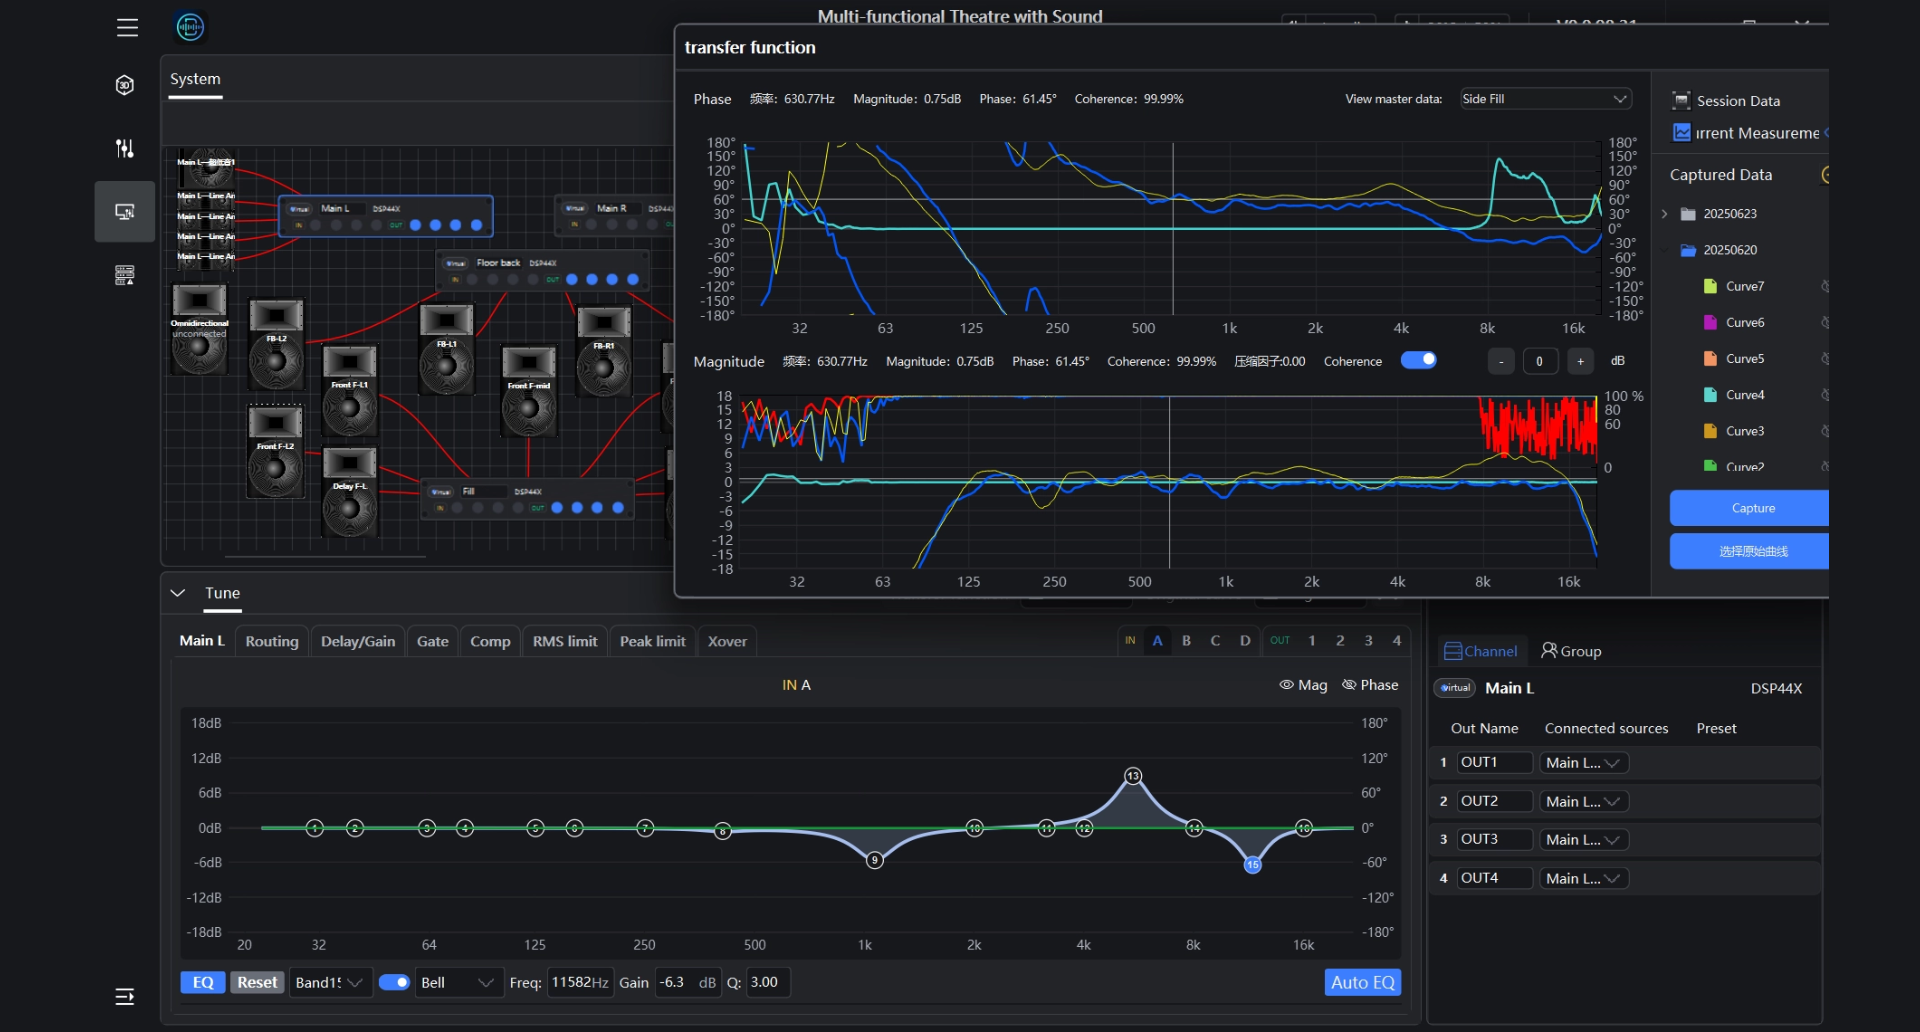
Task: Click the Capture button
Action: (x=1750, y=508)
